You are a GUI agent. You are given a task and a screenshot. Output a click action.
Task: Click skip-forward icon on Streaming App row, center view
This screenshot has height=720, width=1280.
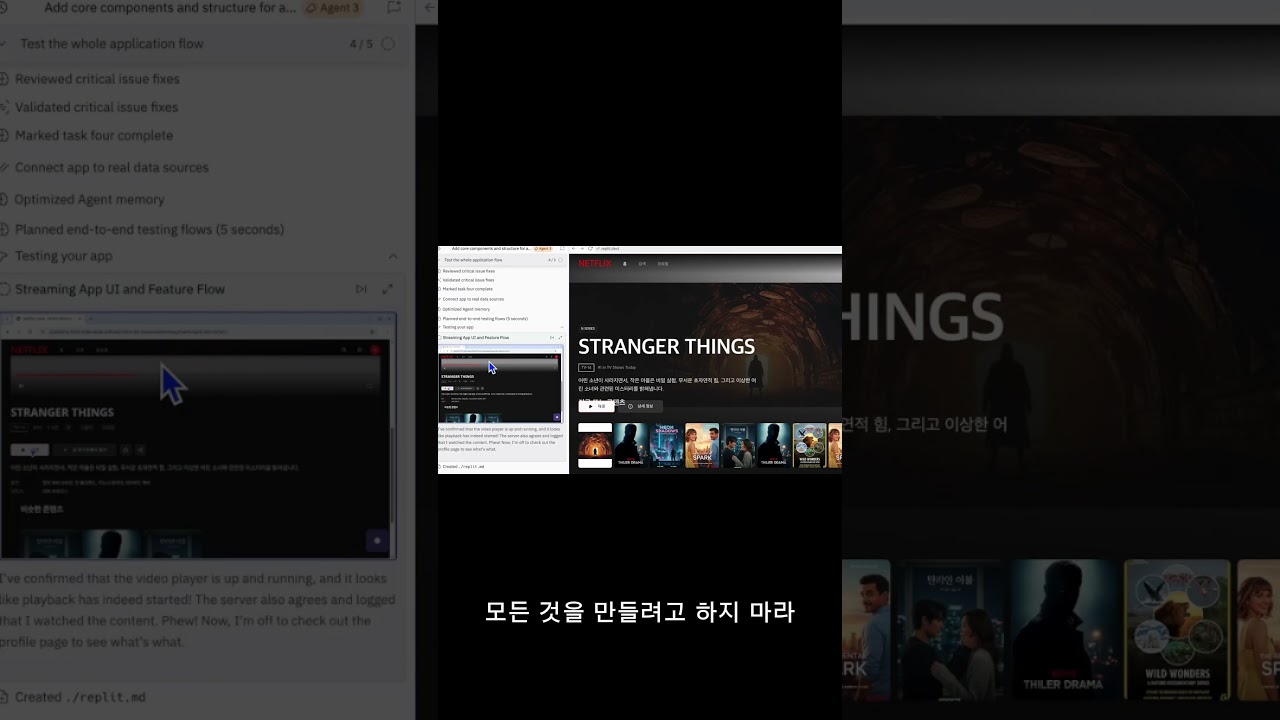[552, 338]
